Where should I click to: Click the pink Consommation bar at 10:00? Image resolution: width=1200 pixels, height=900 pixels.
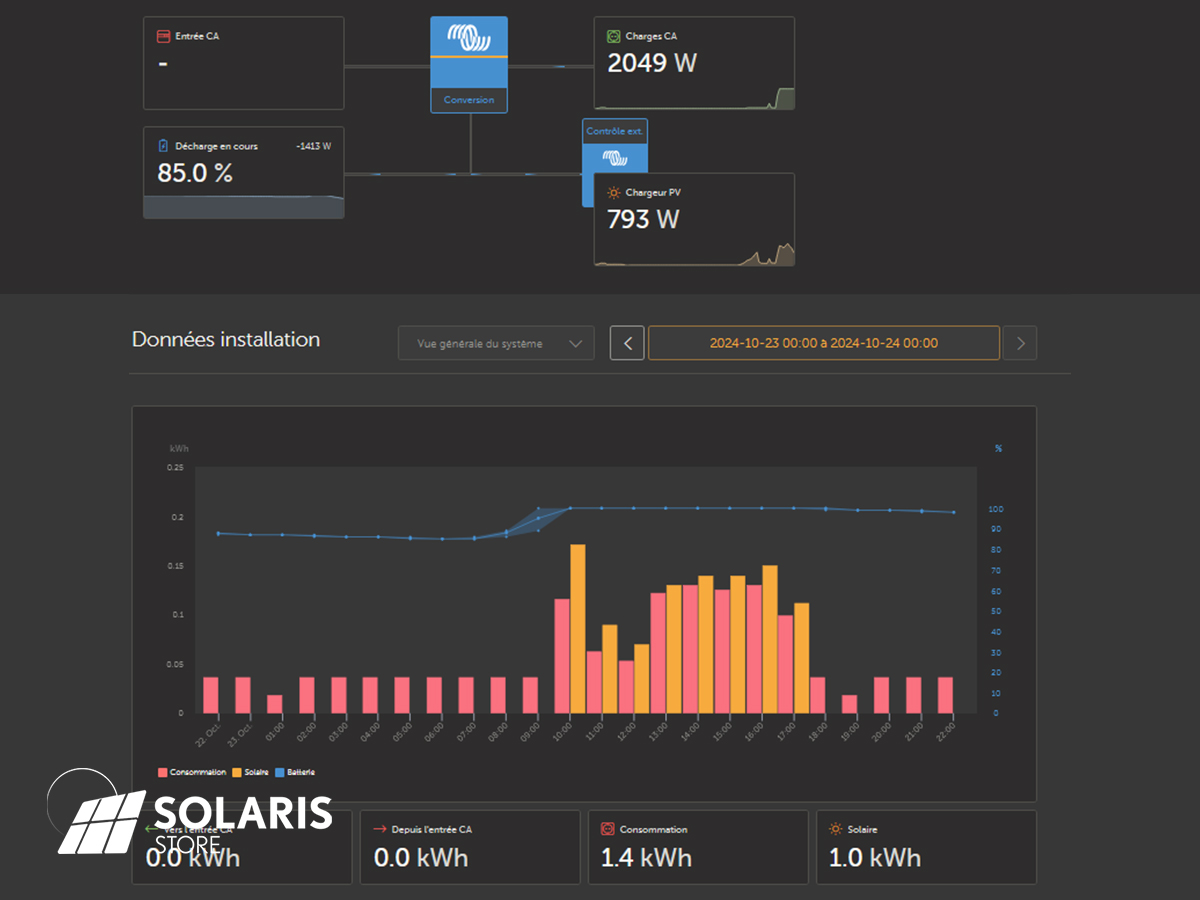point(562,656)
